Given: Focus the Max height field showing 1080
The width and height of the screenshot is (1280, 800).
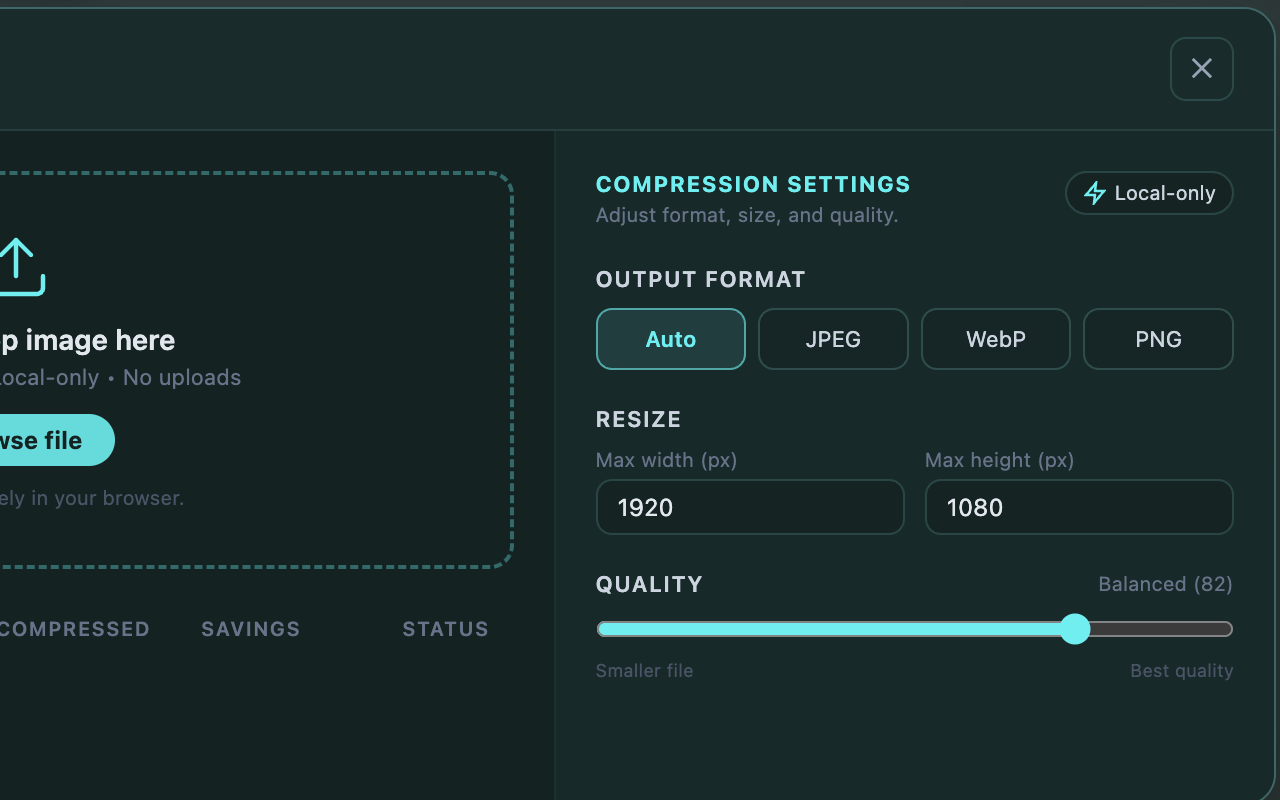Looking at the screenshot, I should 1079,507.
